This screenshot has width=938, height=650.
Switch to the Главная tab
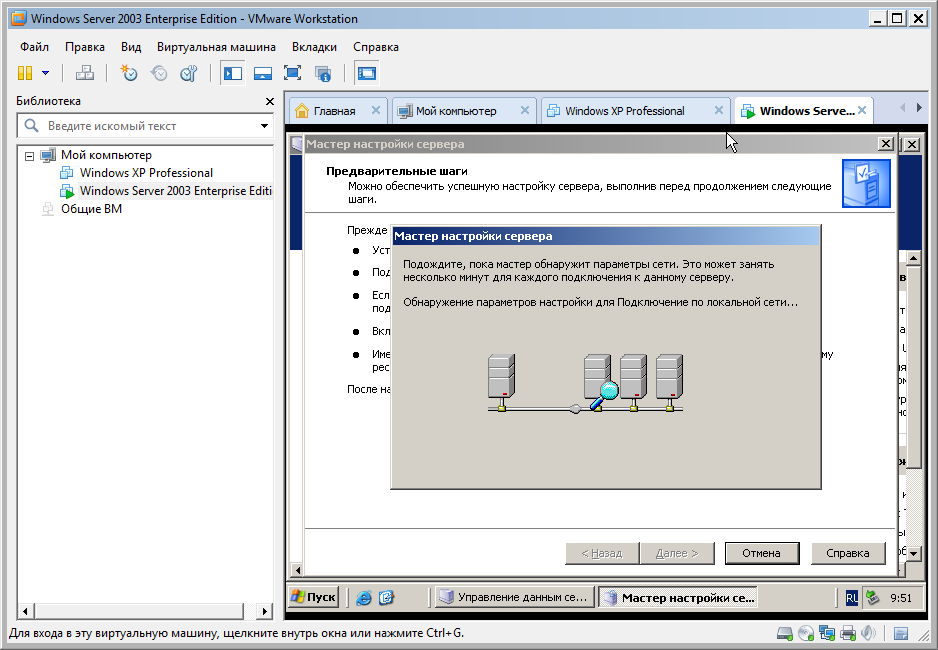click(x=334, y=111)
